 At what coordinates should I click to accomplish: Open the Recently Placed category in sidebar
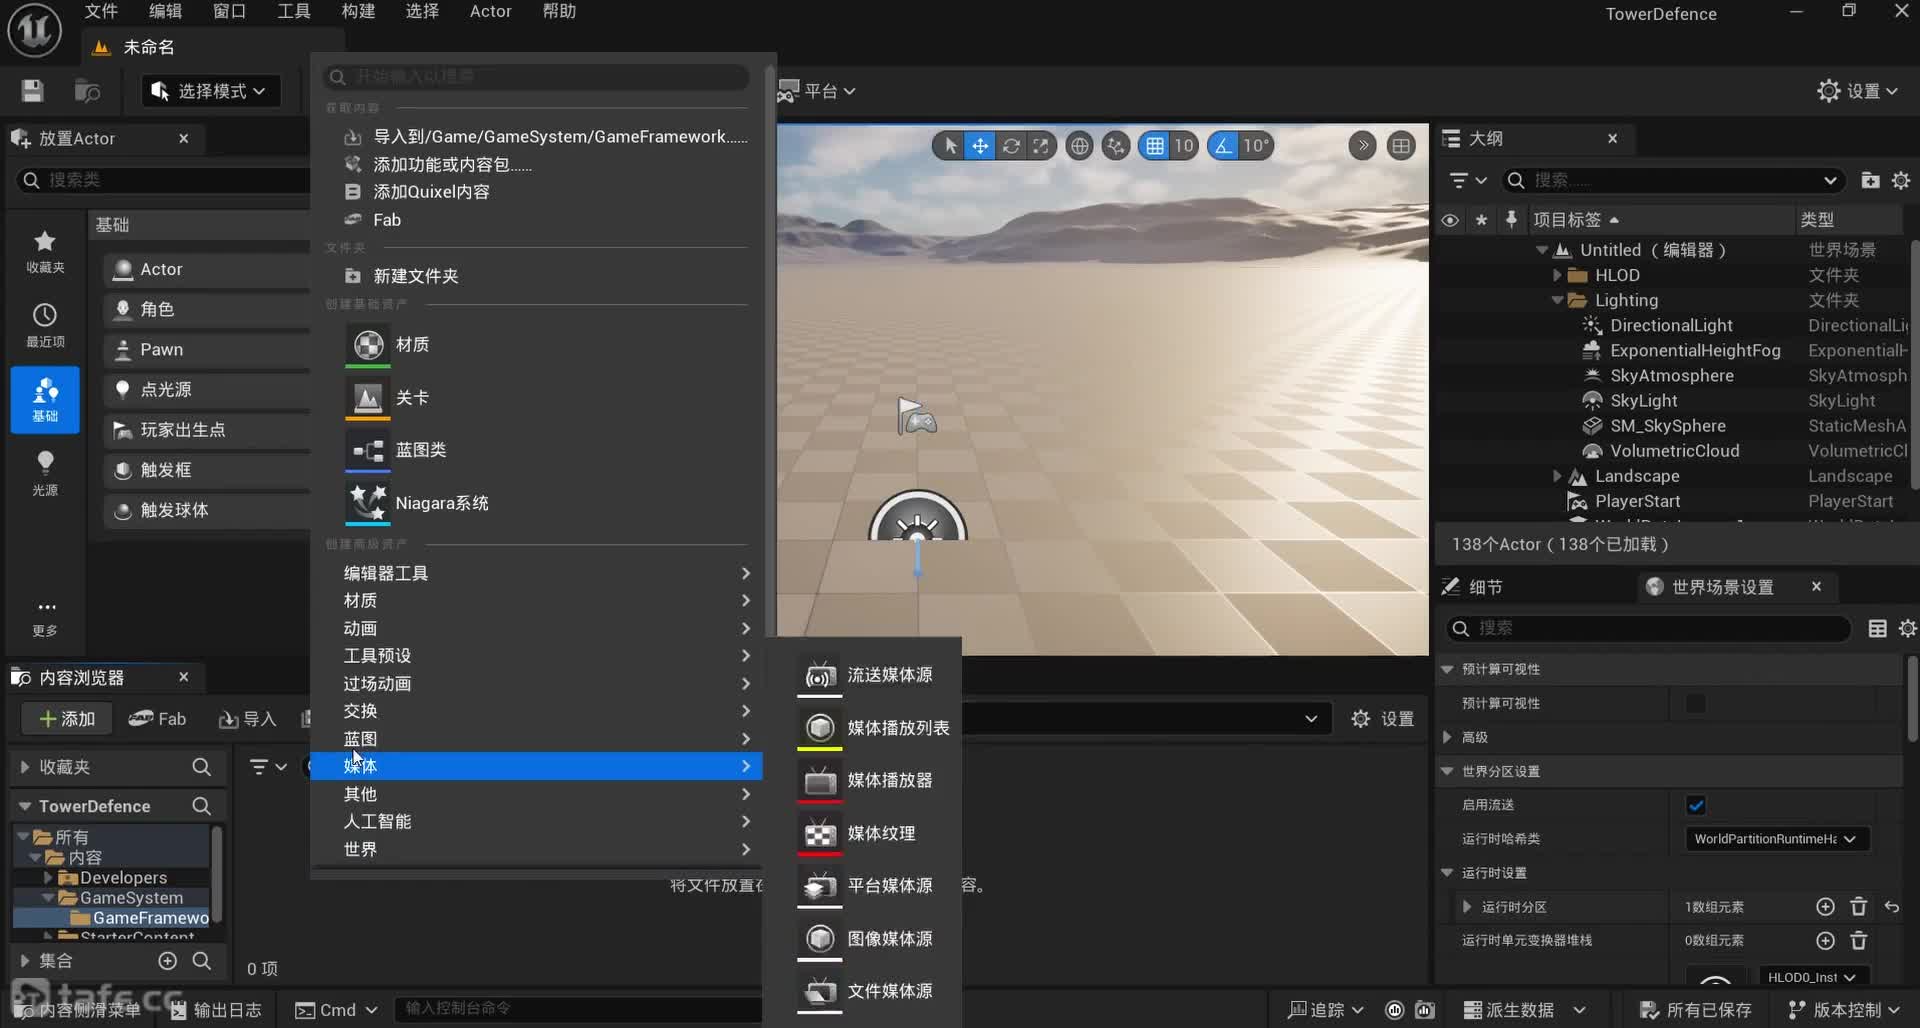[x=45, y=325]
